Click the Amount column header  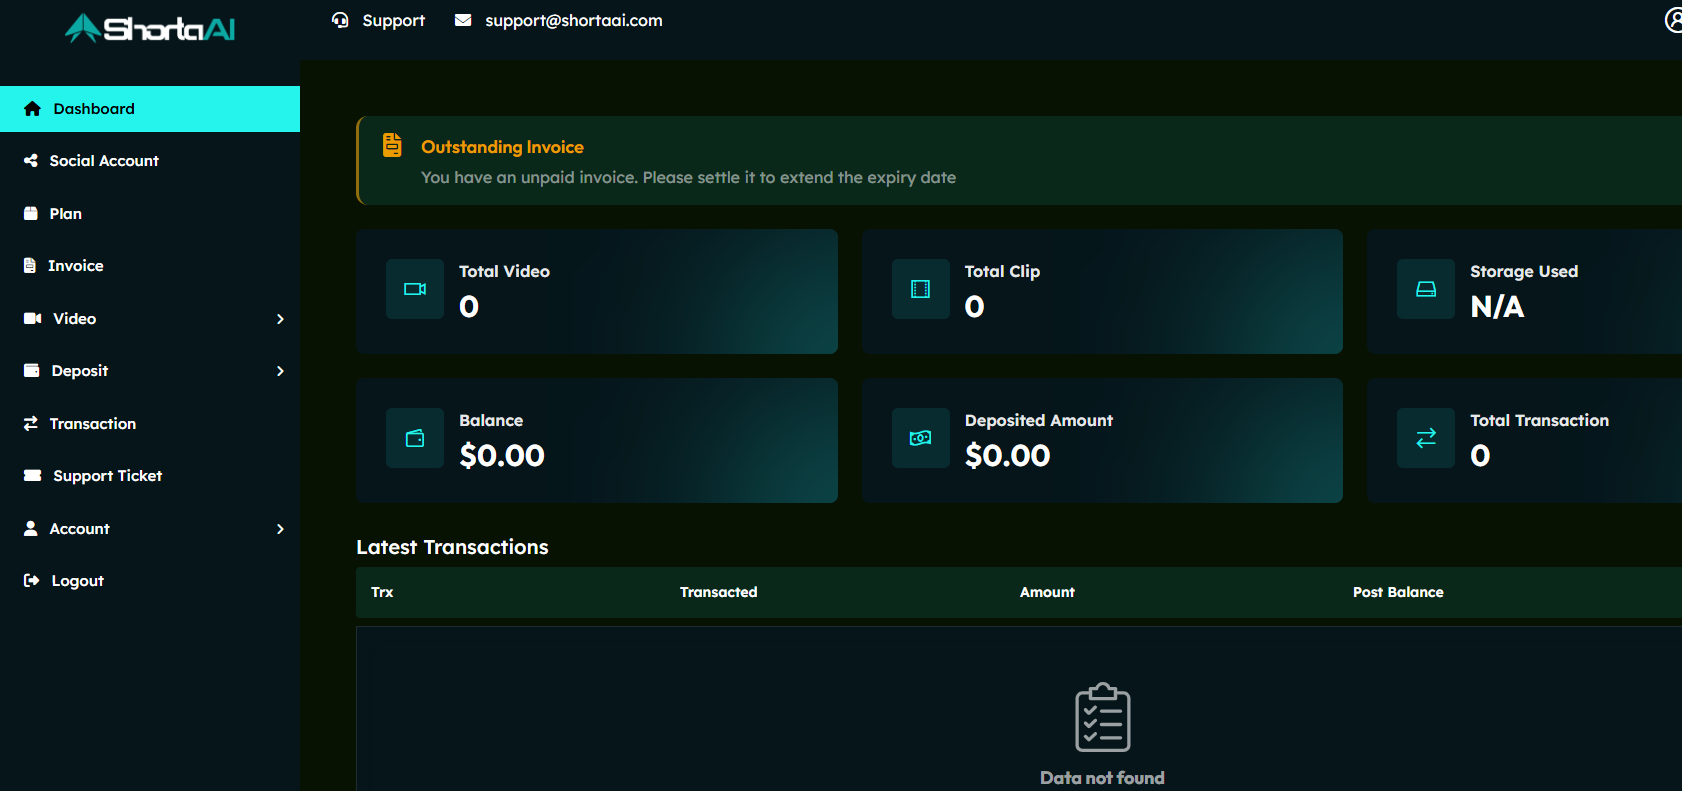1047,592
